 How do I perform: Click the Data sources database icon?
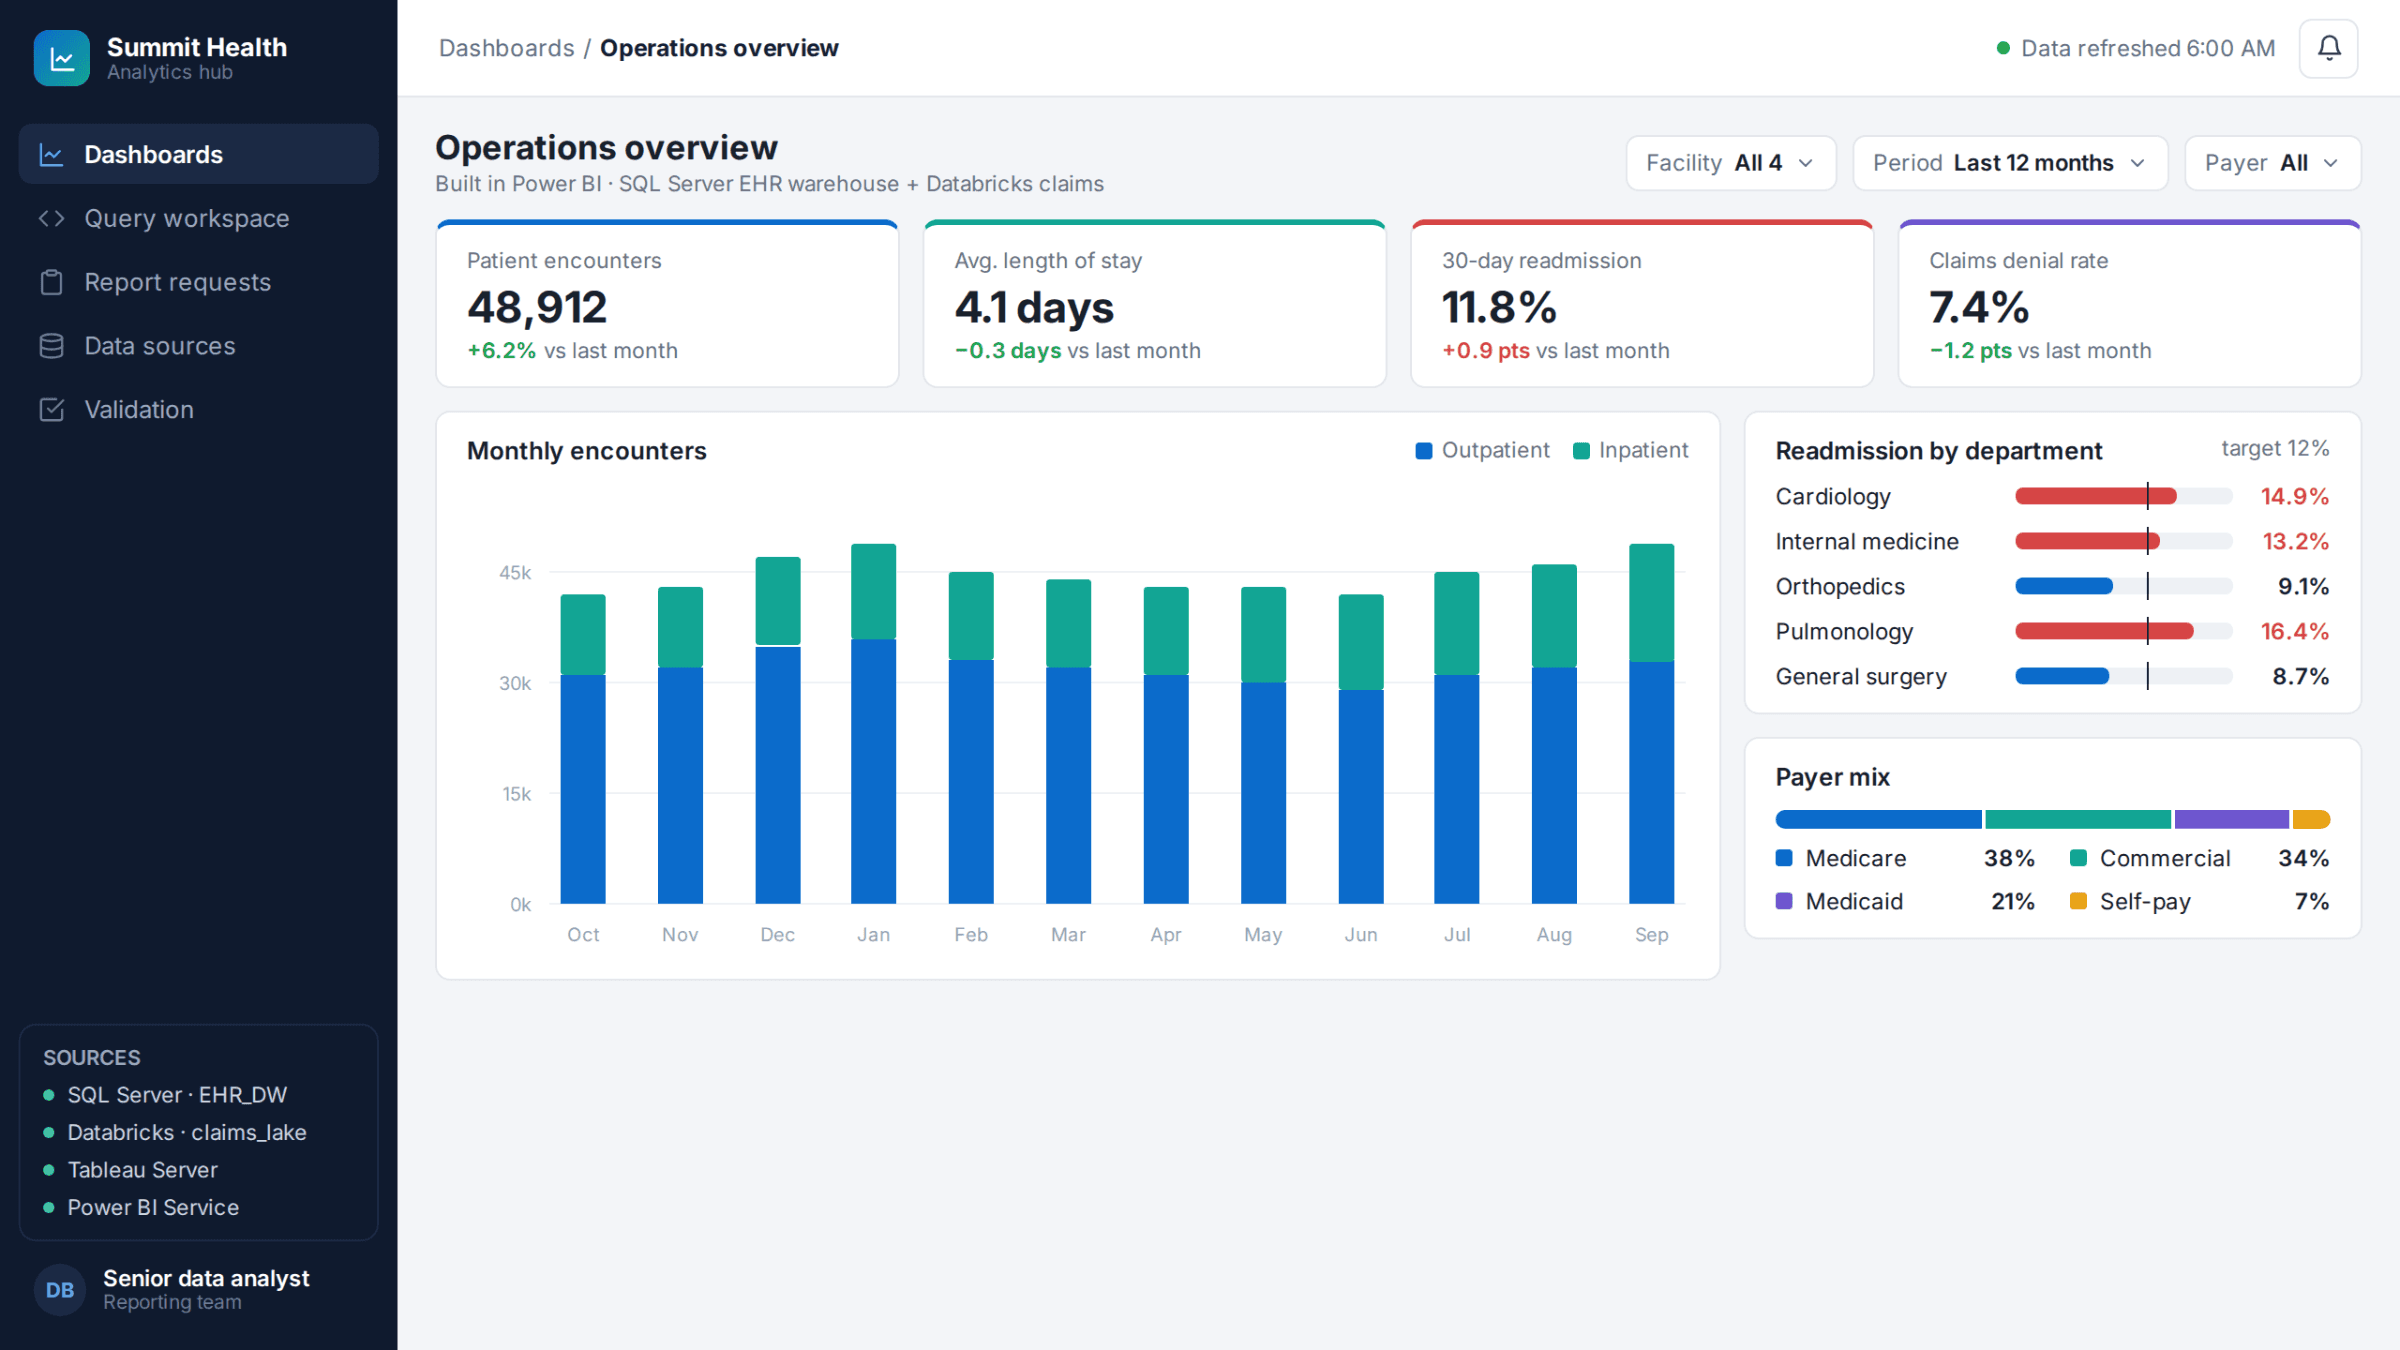tap(51, 346)
